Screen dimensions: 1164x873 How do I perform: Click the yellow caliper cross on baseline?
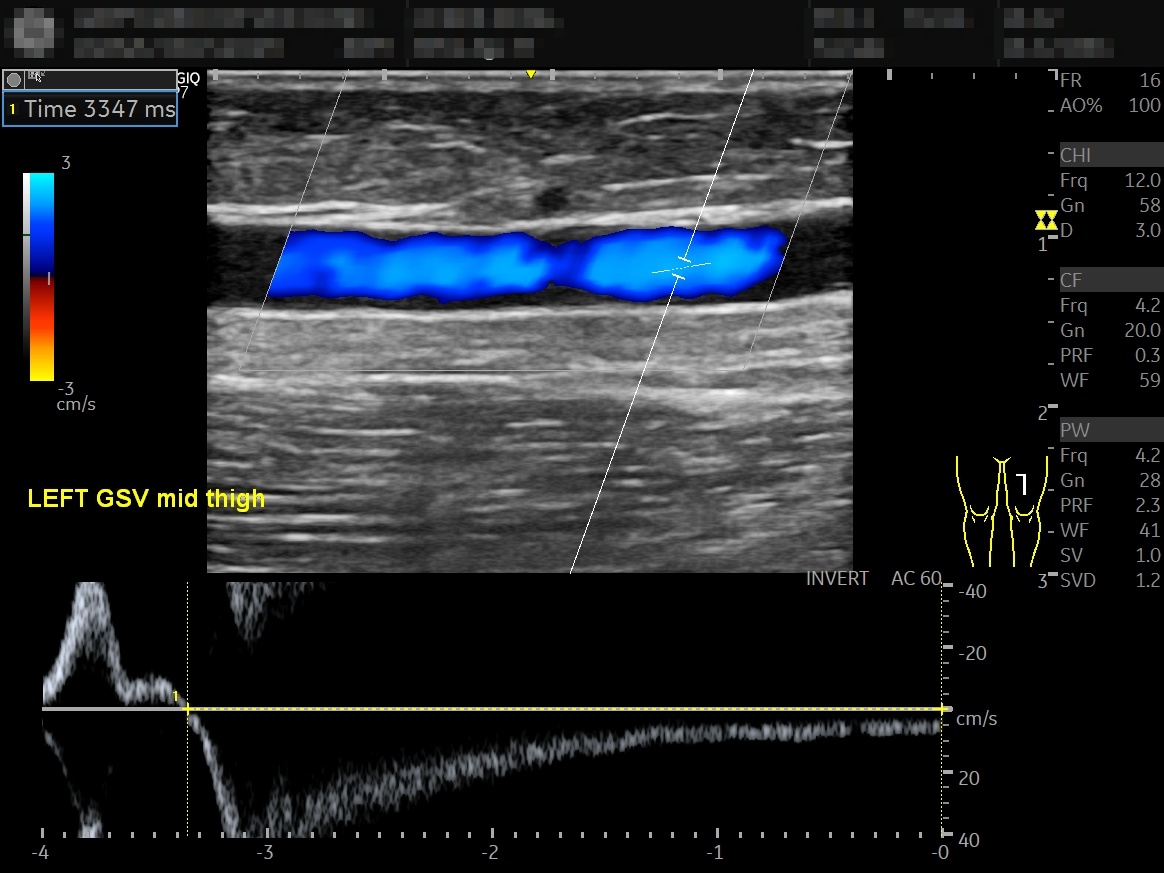[x=187, y=710]
